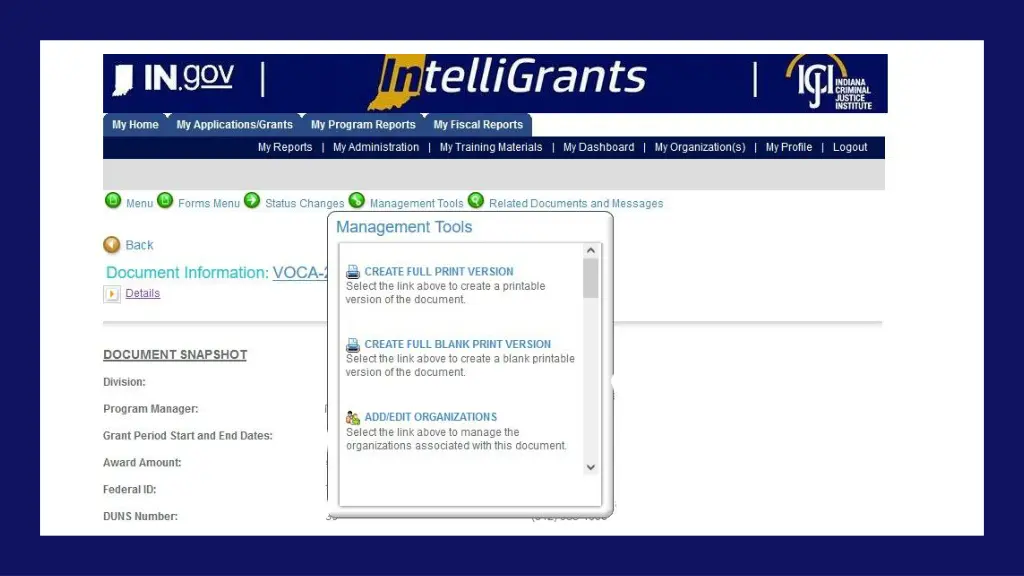
Task: Open the My Applications/Grants tab
Action: [234, 125]
